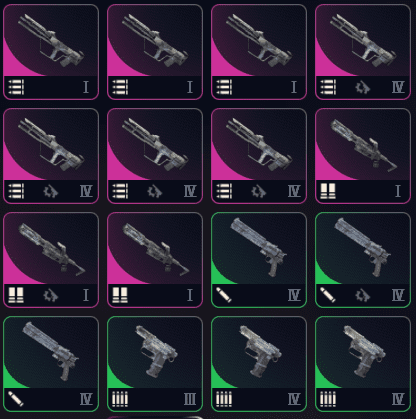This screenshot has height=419, width=416.
Task: Click the tier III numeral on the green pistol
Action: 190,399
